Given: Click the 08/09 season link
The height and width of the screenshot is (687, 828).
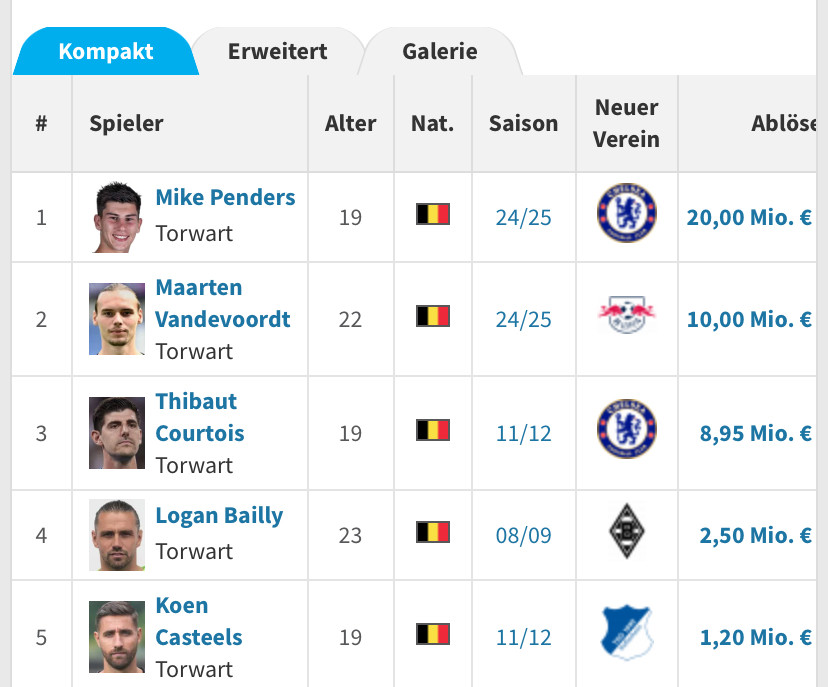Looking at the screenshot, I should point(523,535).
